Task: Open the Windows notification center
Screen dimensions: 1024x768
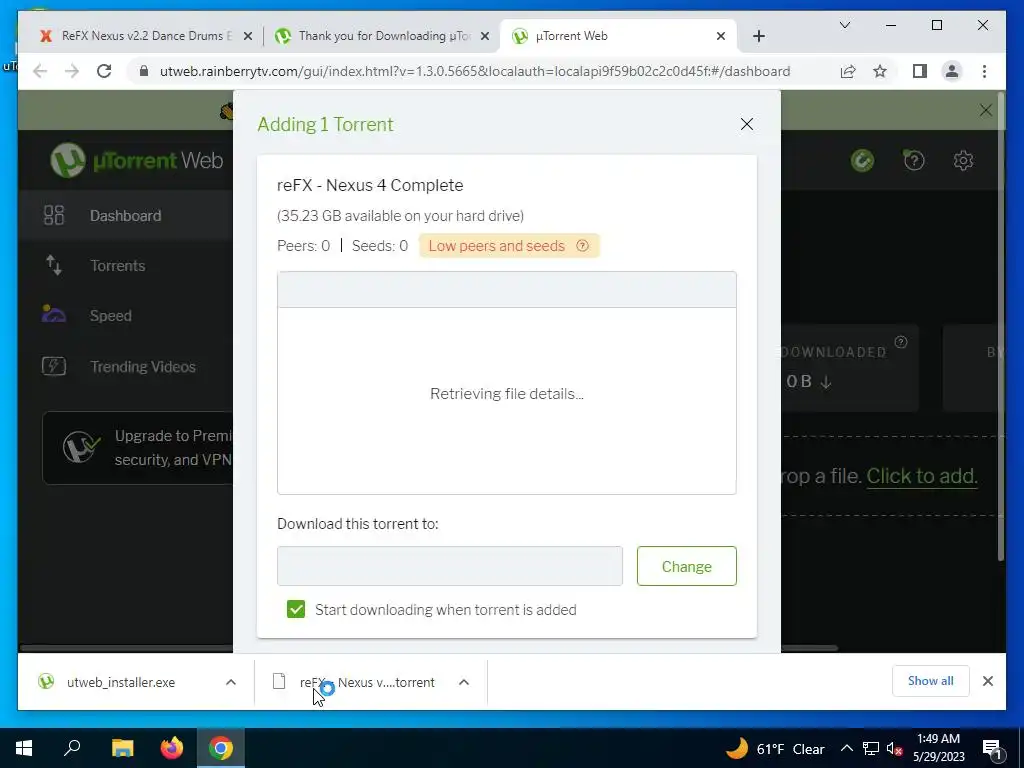Action: (993, 748)
